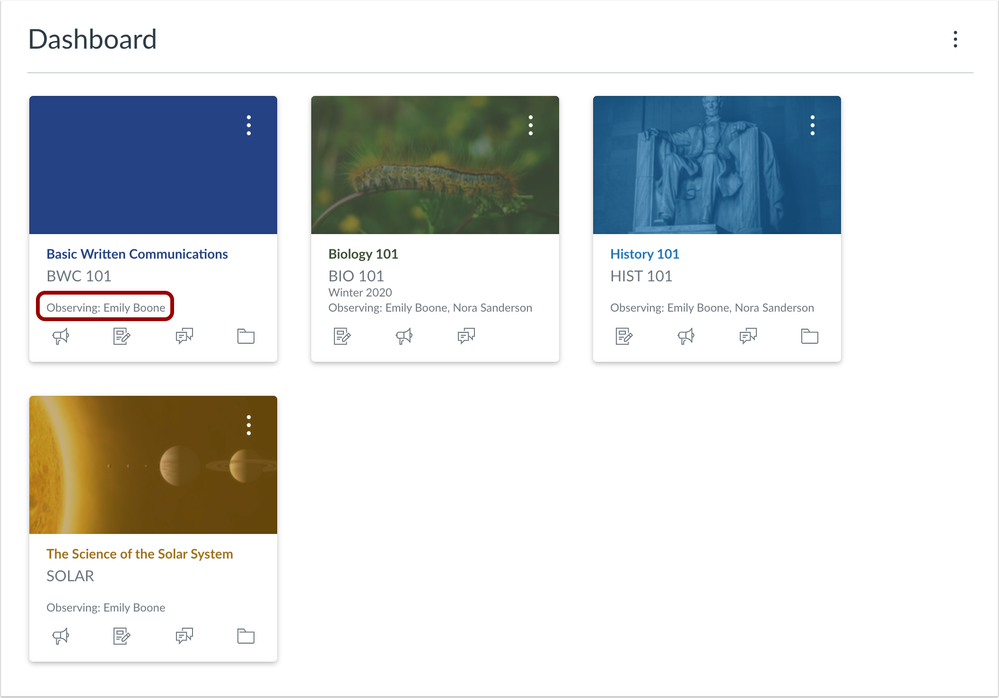Open the History 101 course link
This screenshot has height=698, width=999.
644,254
